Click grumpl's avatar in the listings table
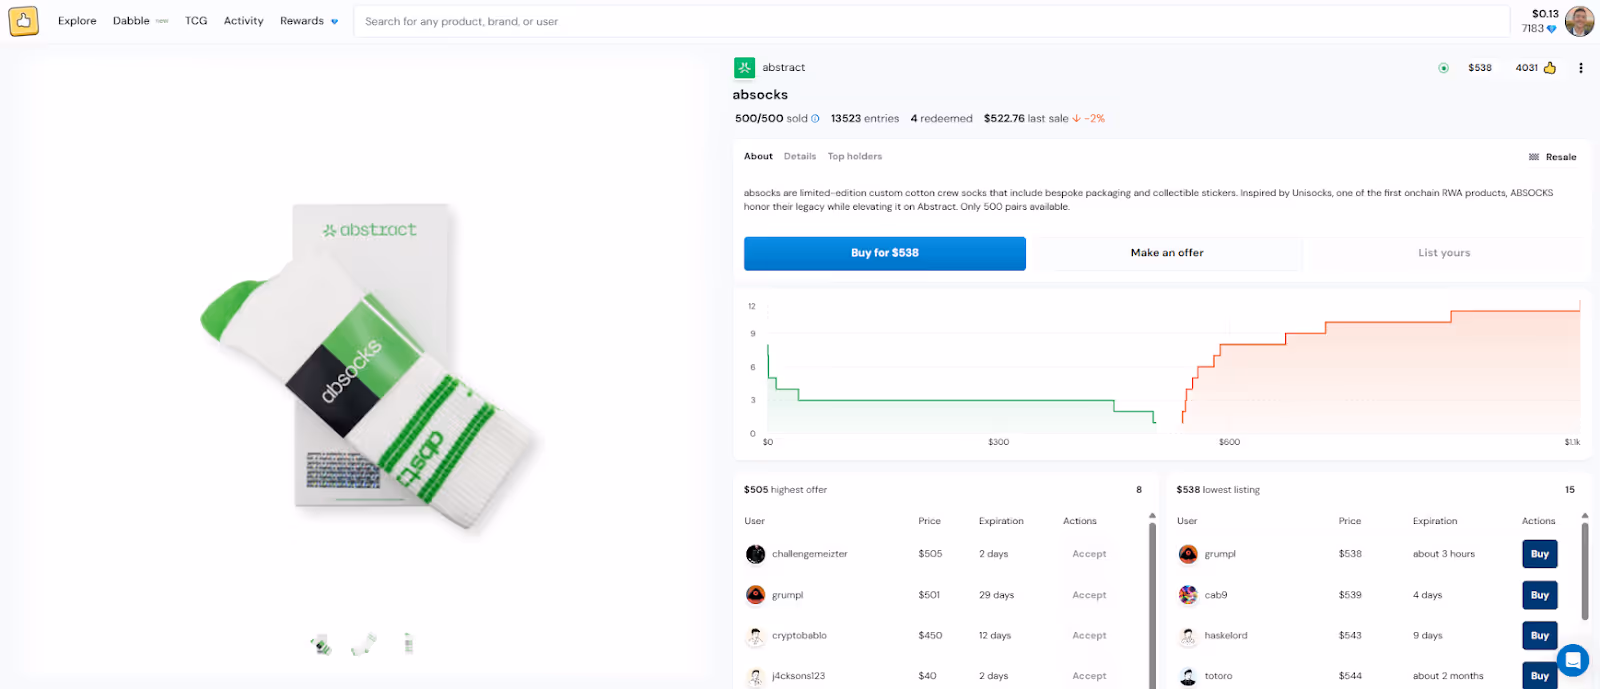Screen dimensions: 1600x689 point(1188,554)
